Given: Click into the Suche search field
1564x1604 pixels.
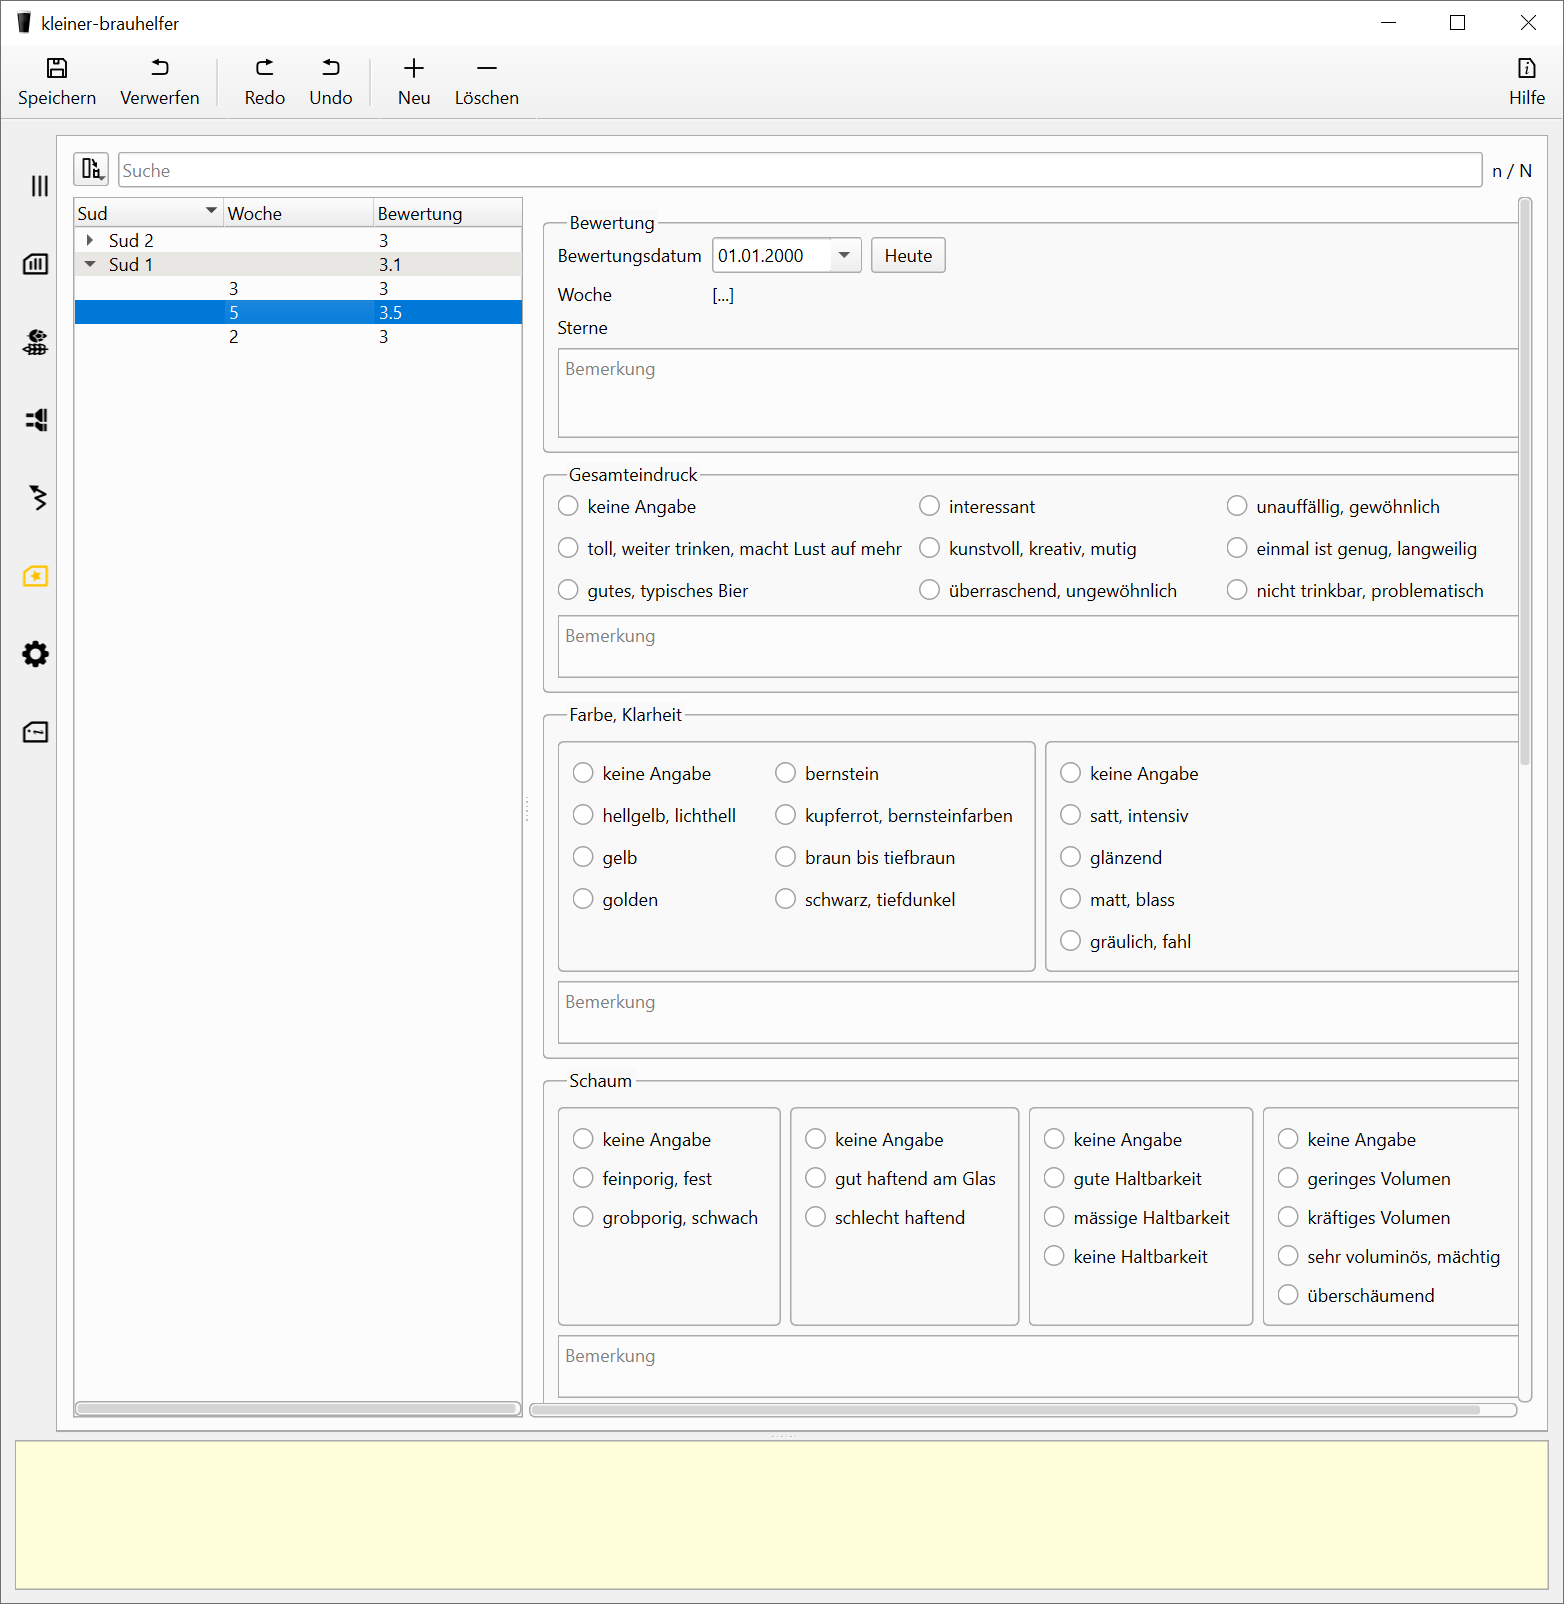Looking at the screenshot, I should coord(799,170).
